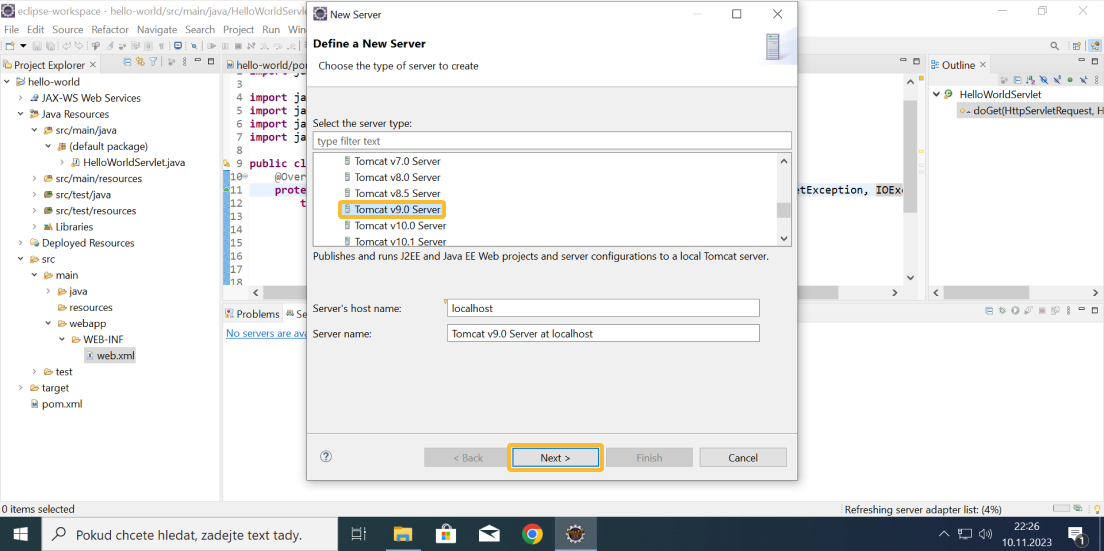The height and width of the screenshot is (551, 1104).
Task: Open the File menu
Action: coord(11,30)
